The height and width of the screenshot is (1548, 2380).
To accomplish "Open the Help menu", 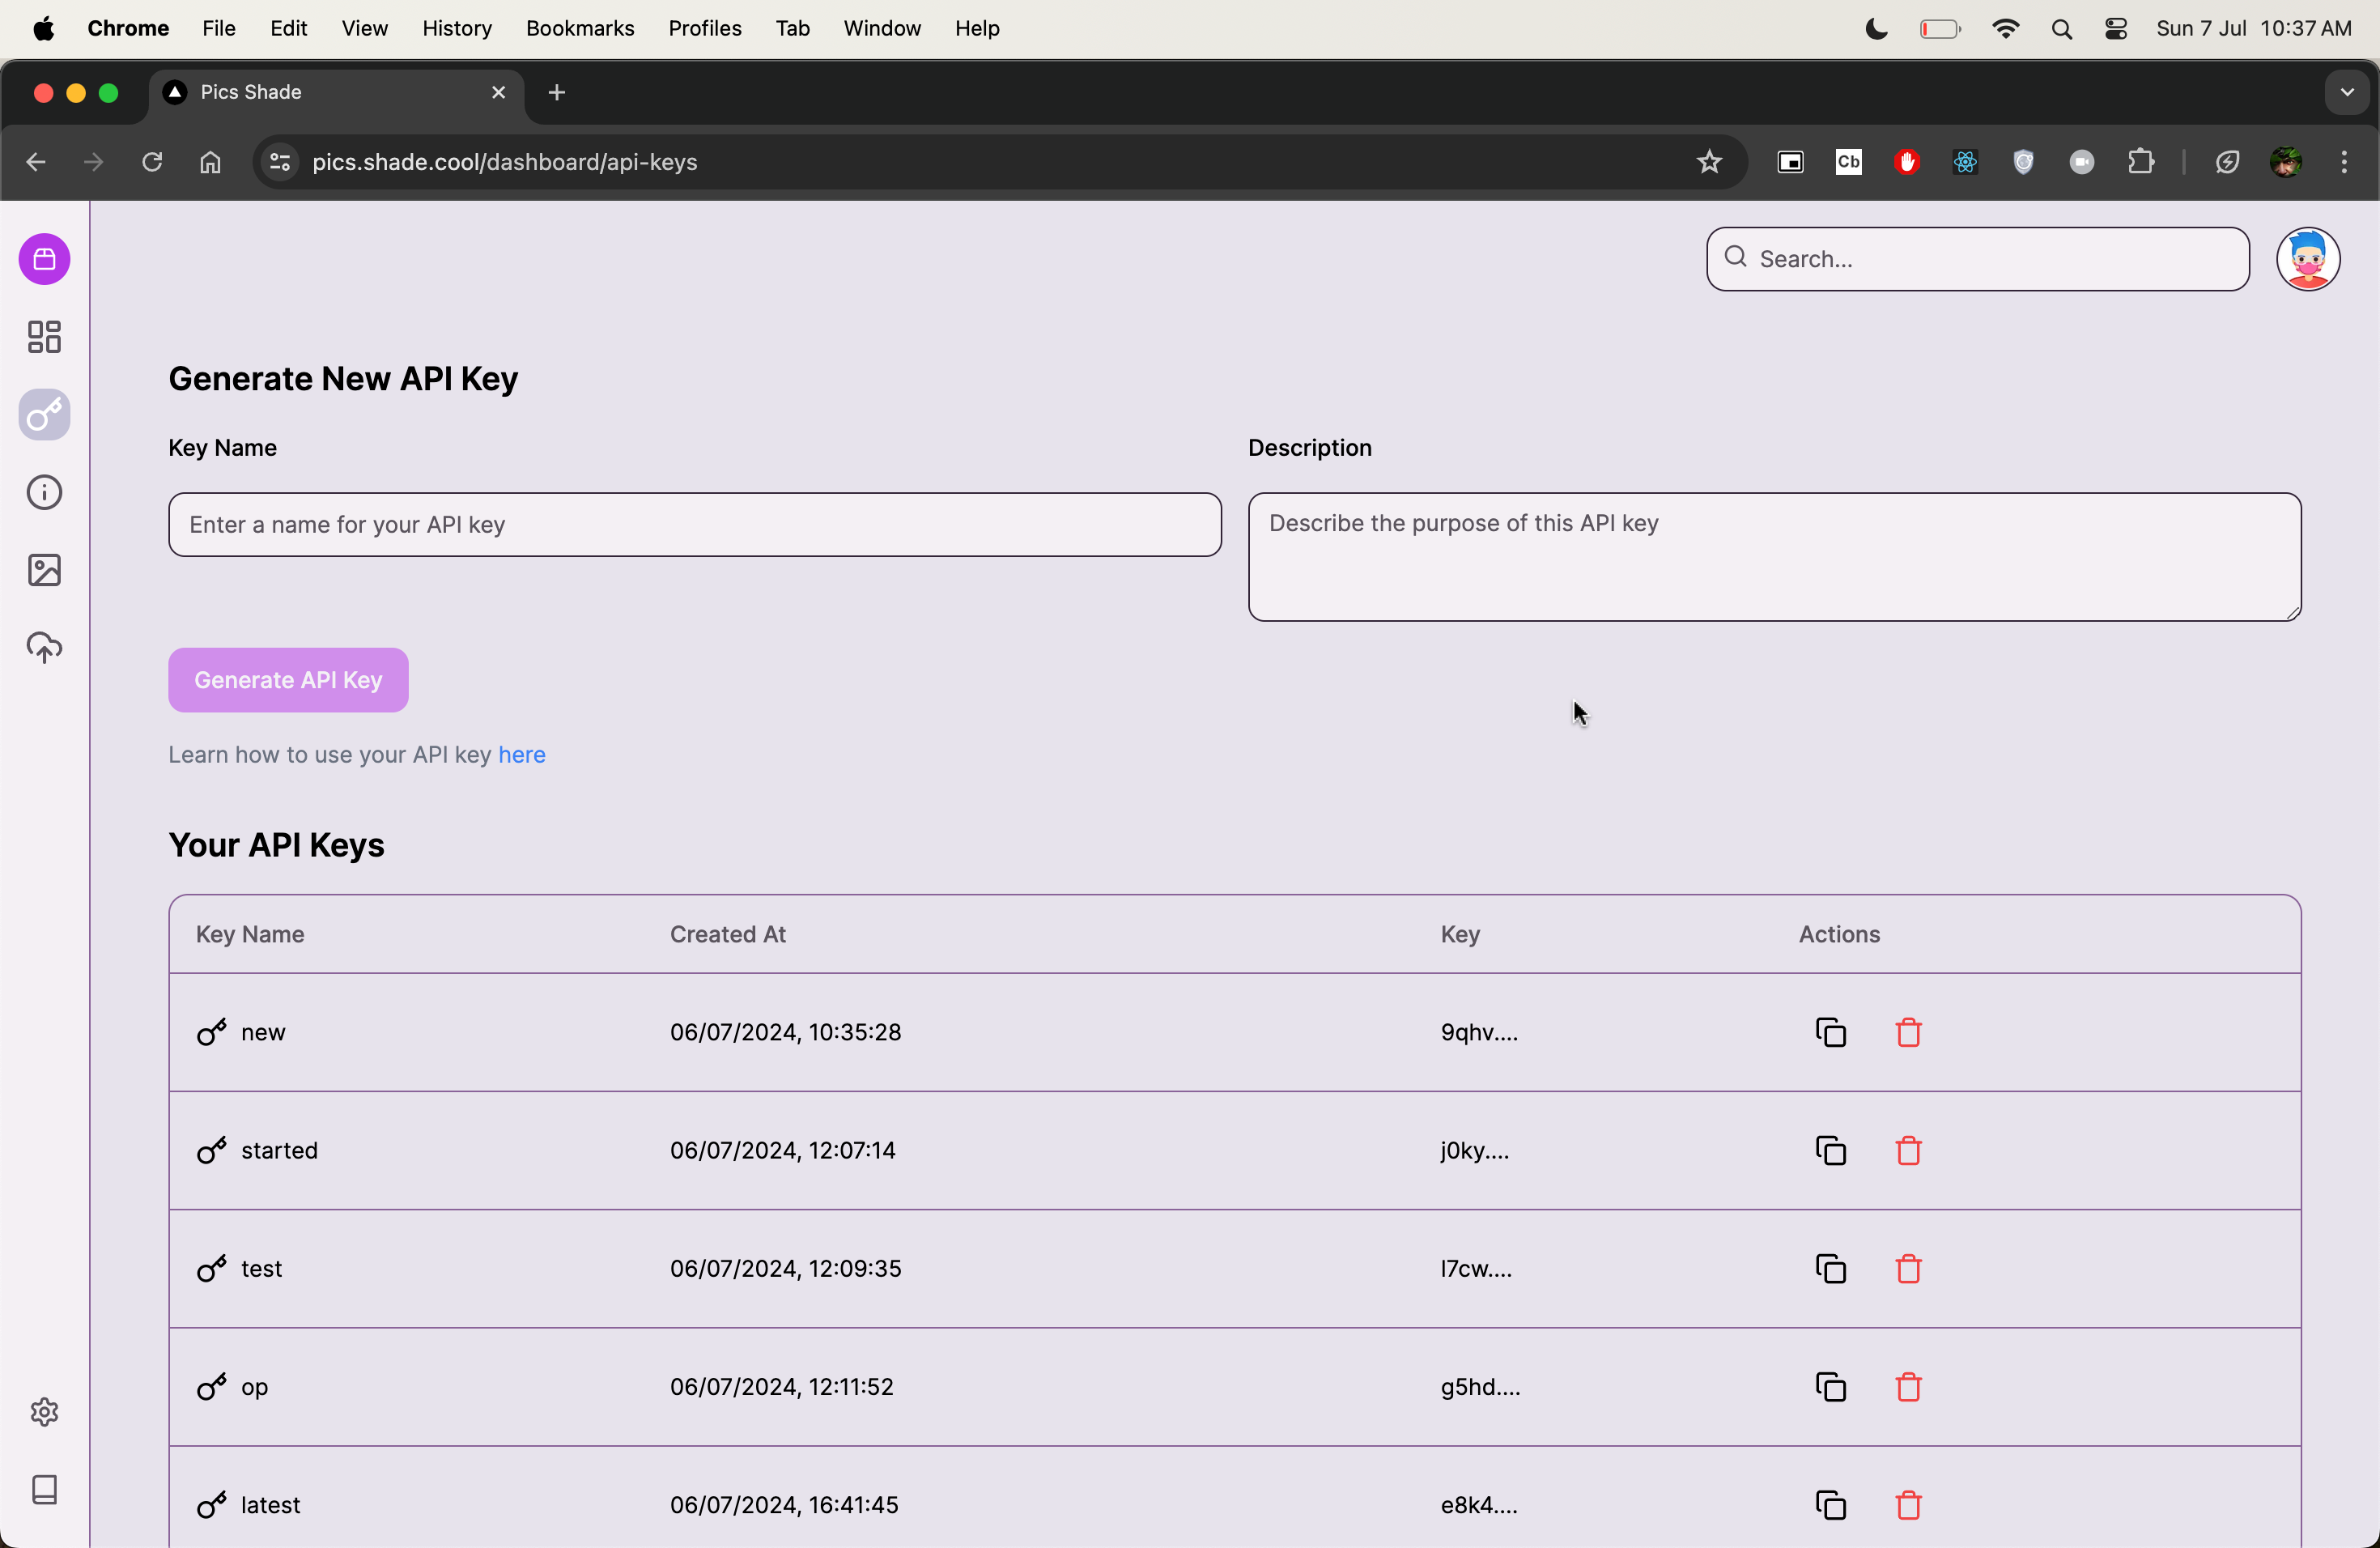I will [977, 29].
